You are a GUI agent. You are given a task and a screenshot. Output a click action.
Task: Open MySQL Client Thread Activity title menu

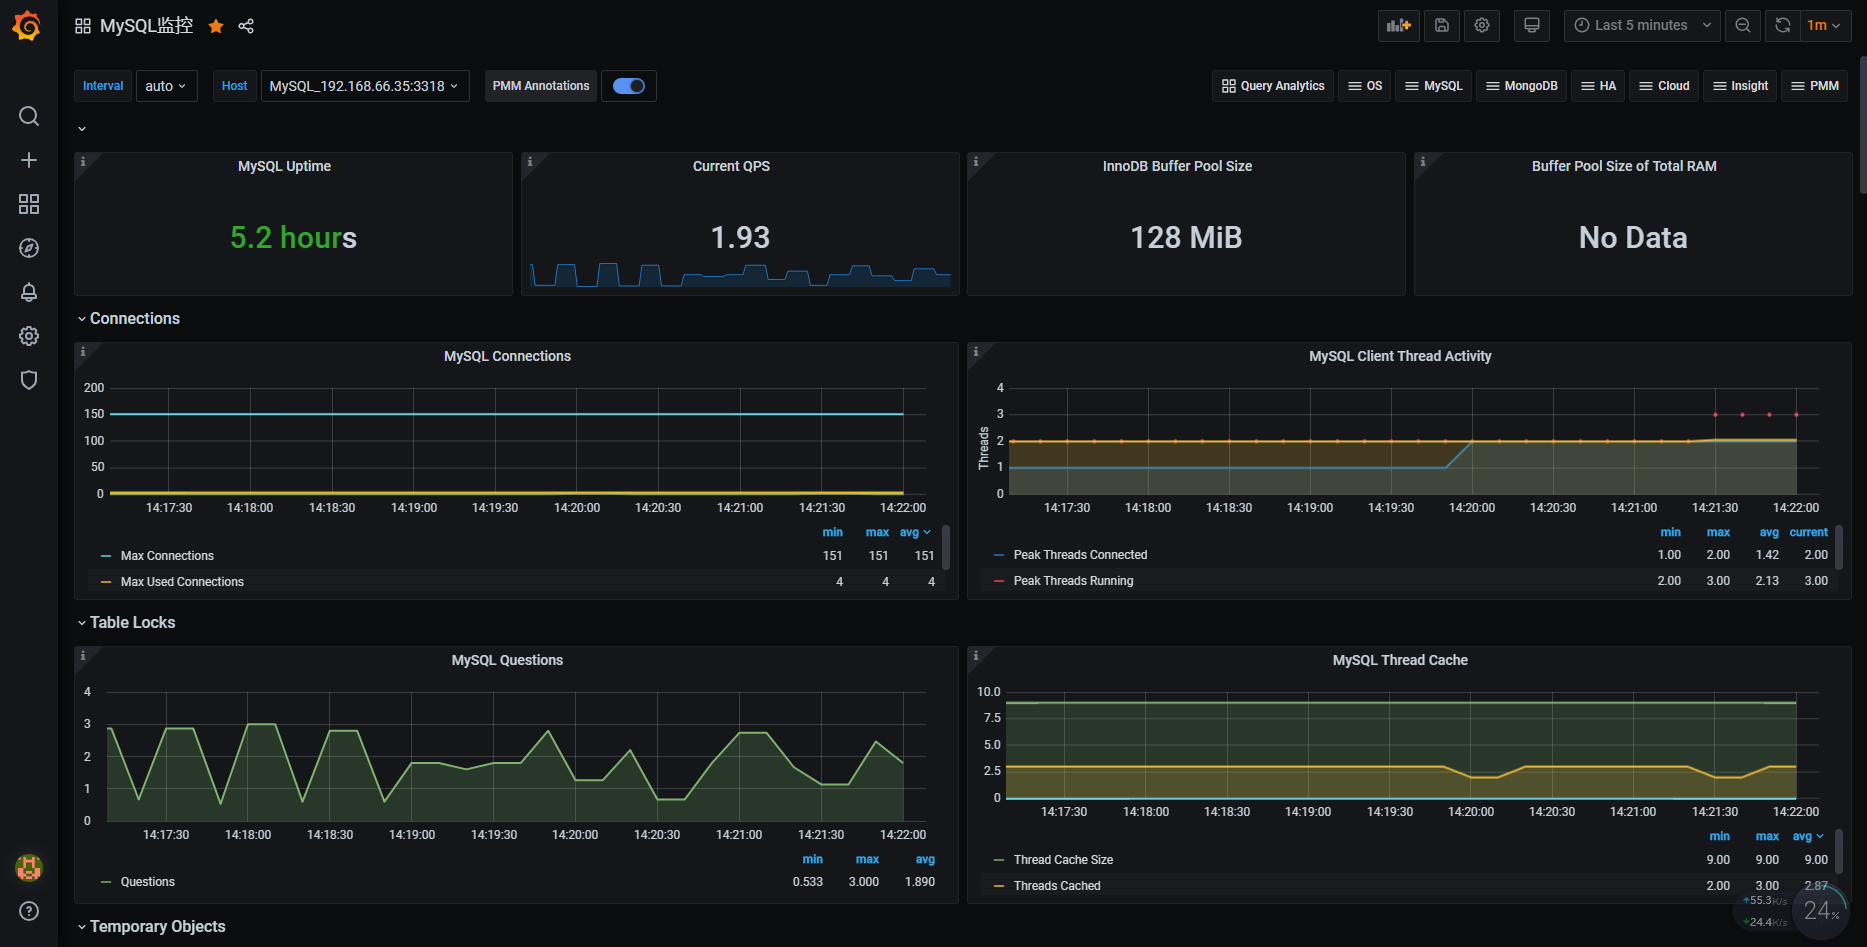1400,356
